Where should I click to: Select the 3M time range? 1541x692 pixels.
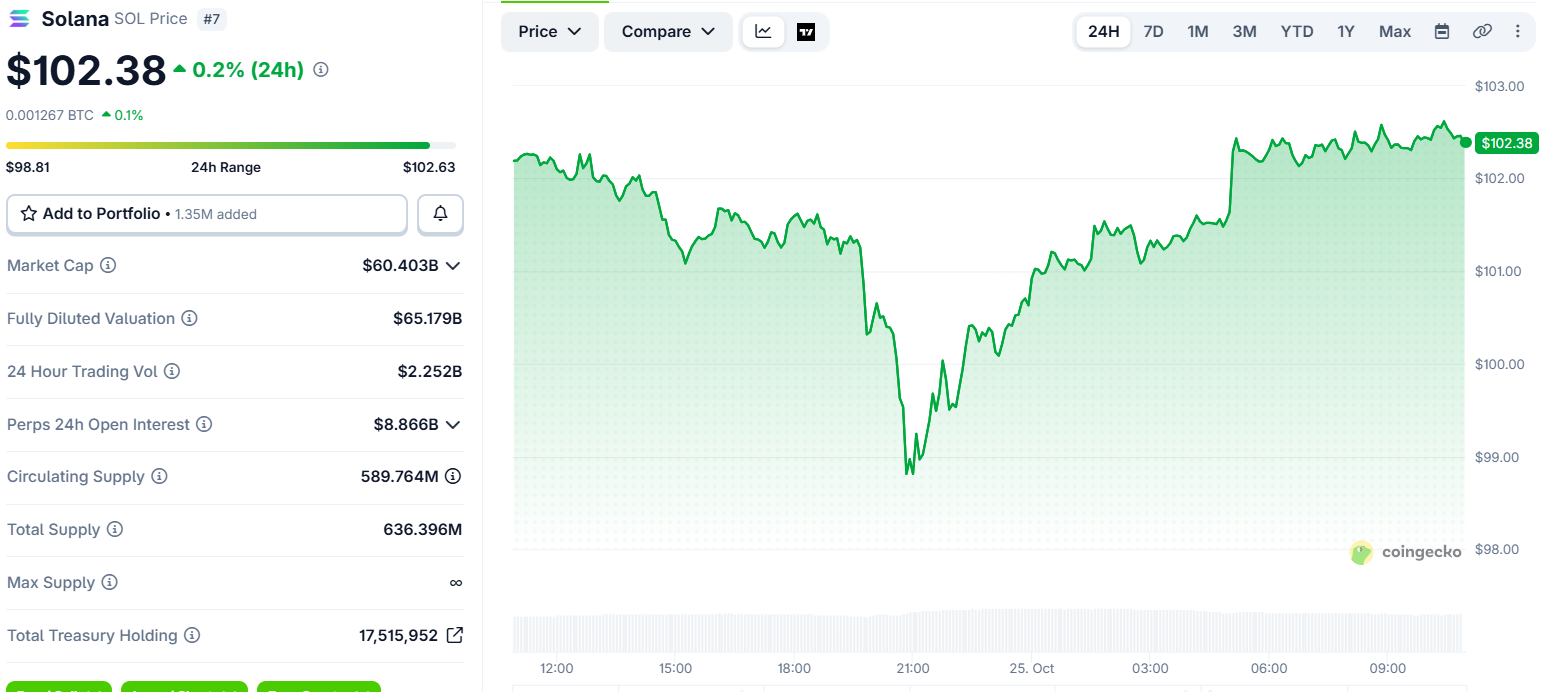pos(1245,32)
